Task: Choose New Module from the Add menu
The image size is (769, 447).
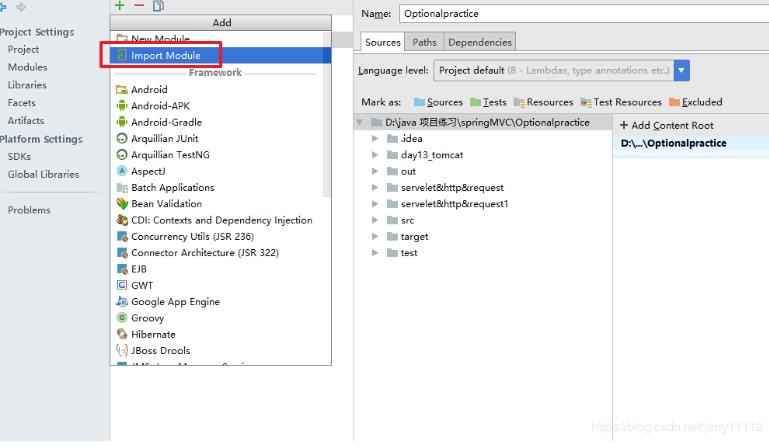Action: point(221,39)
